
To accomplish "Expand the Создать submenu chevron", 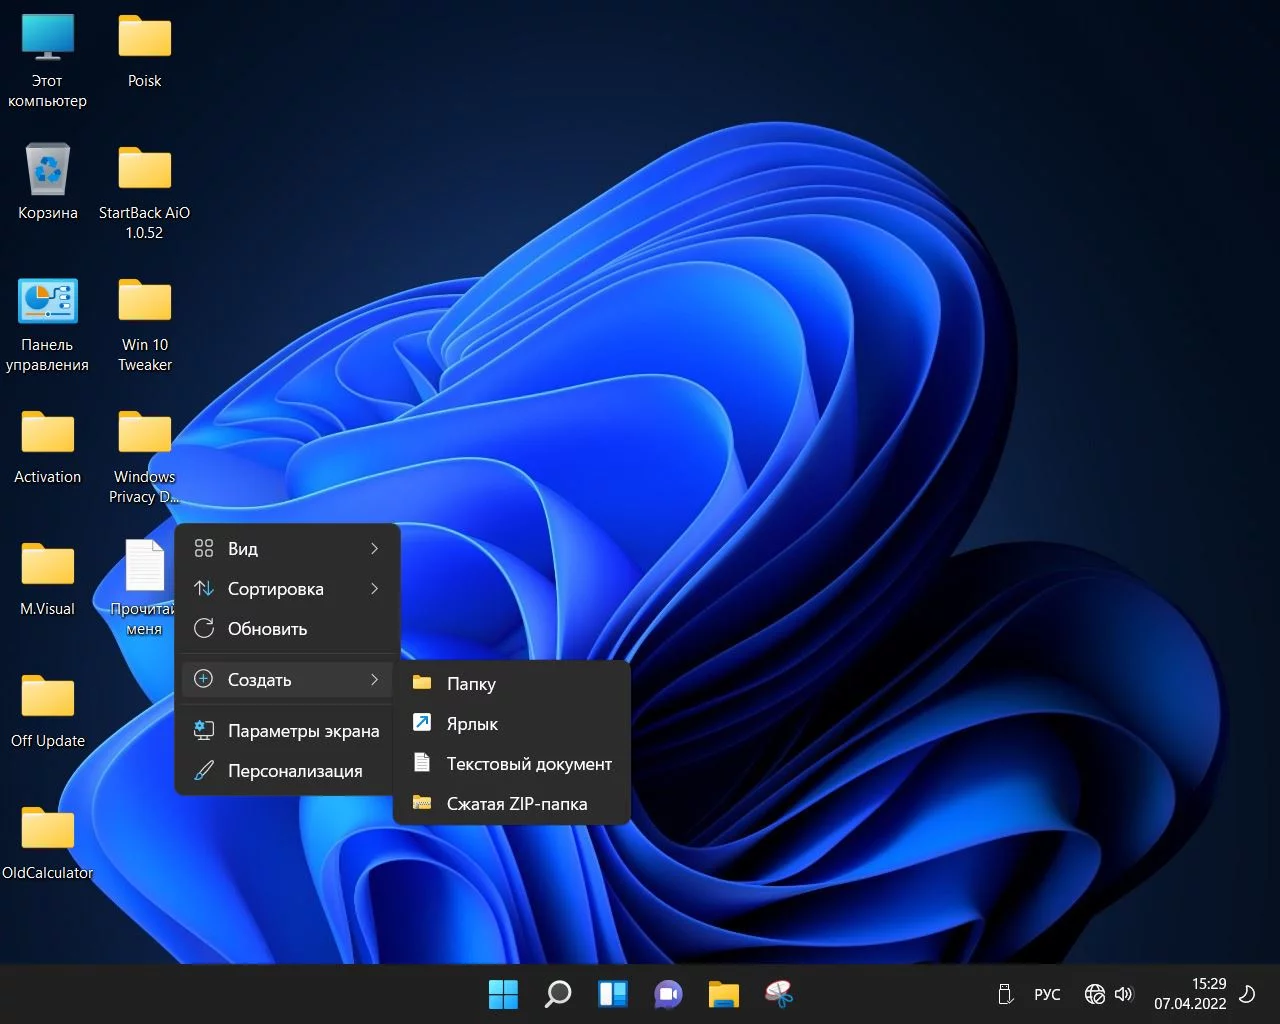I will pyautogui.click(x=374, y=680).
